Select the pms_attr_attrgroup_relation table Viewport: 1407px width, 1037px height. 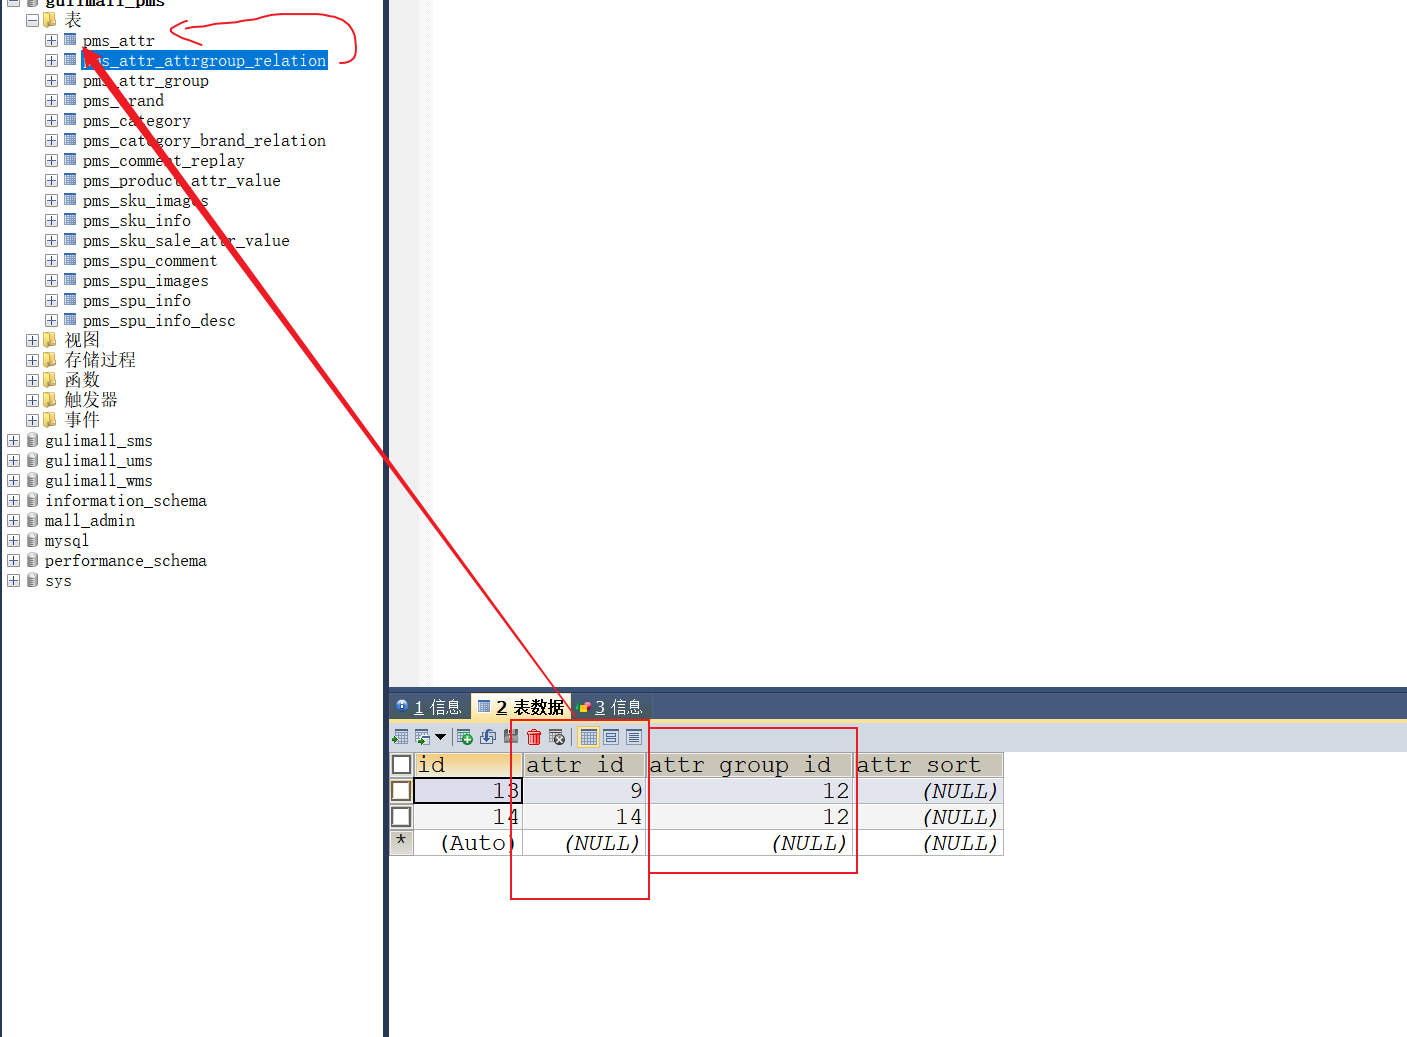(x=205, y=61)
